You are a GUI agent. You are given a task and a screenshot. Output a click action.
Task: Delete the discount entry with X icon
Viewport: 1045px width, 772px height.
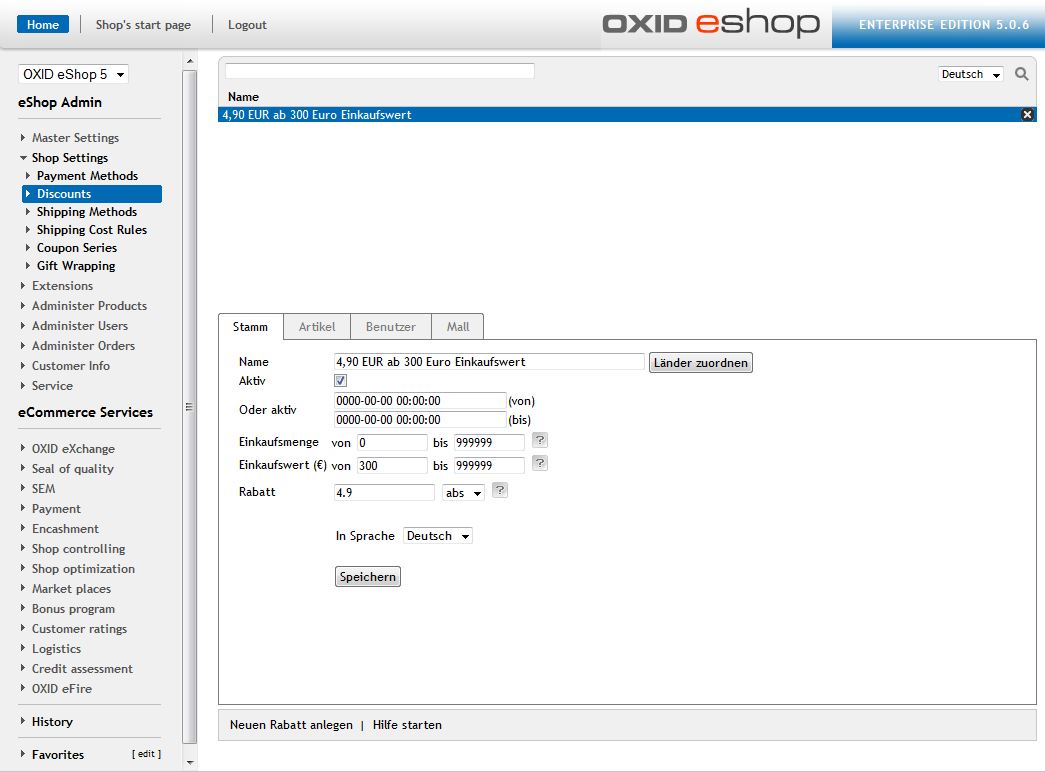tap(1027, 115)
